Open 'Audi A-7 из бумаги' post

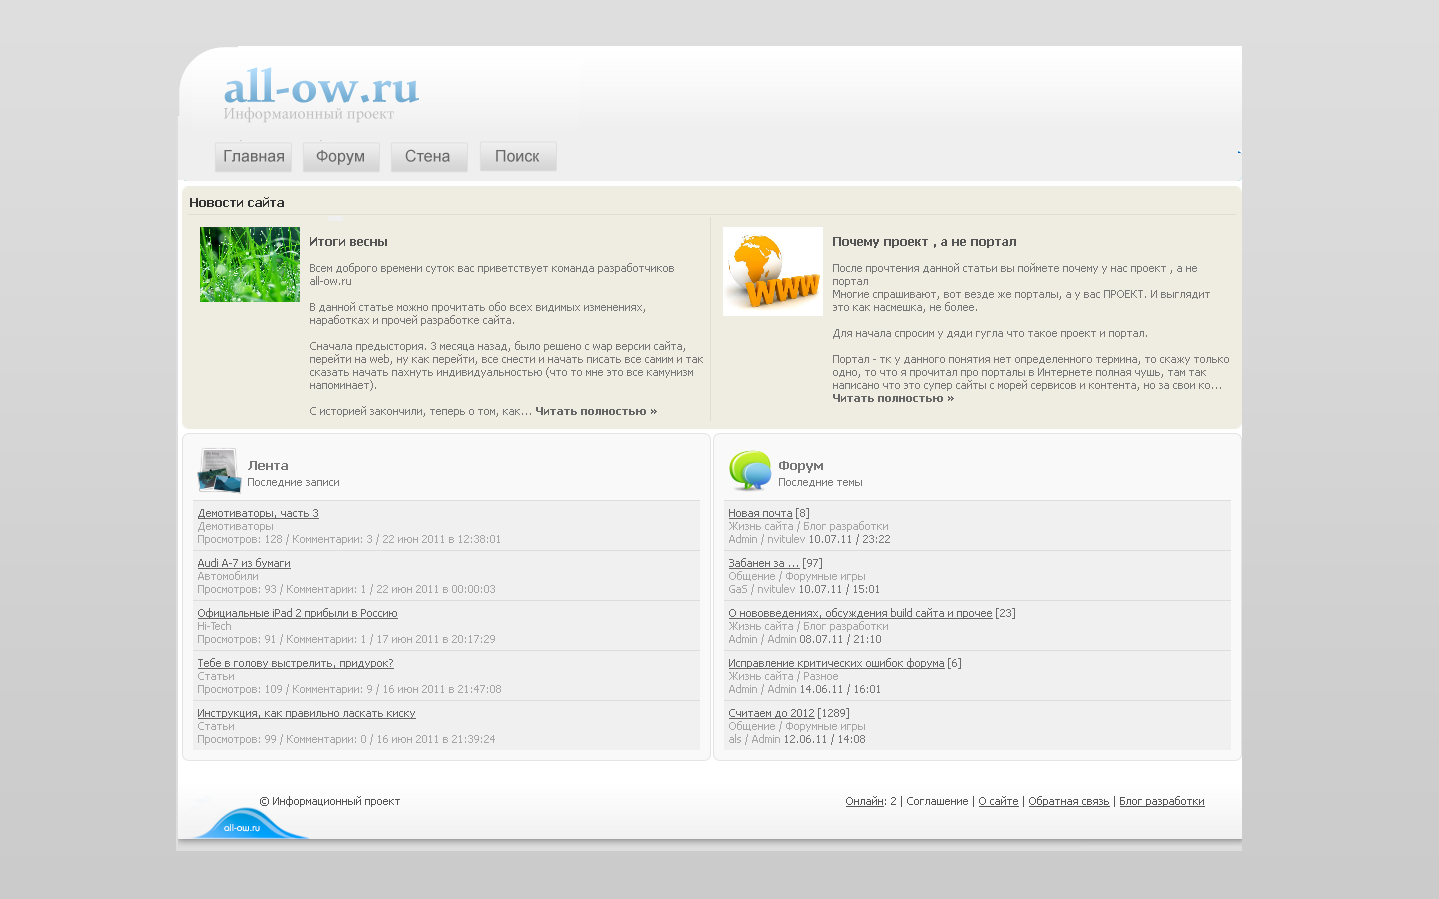(244, 563)
